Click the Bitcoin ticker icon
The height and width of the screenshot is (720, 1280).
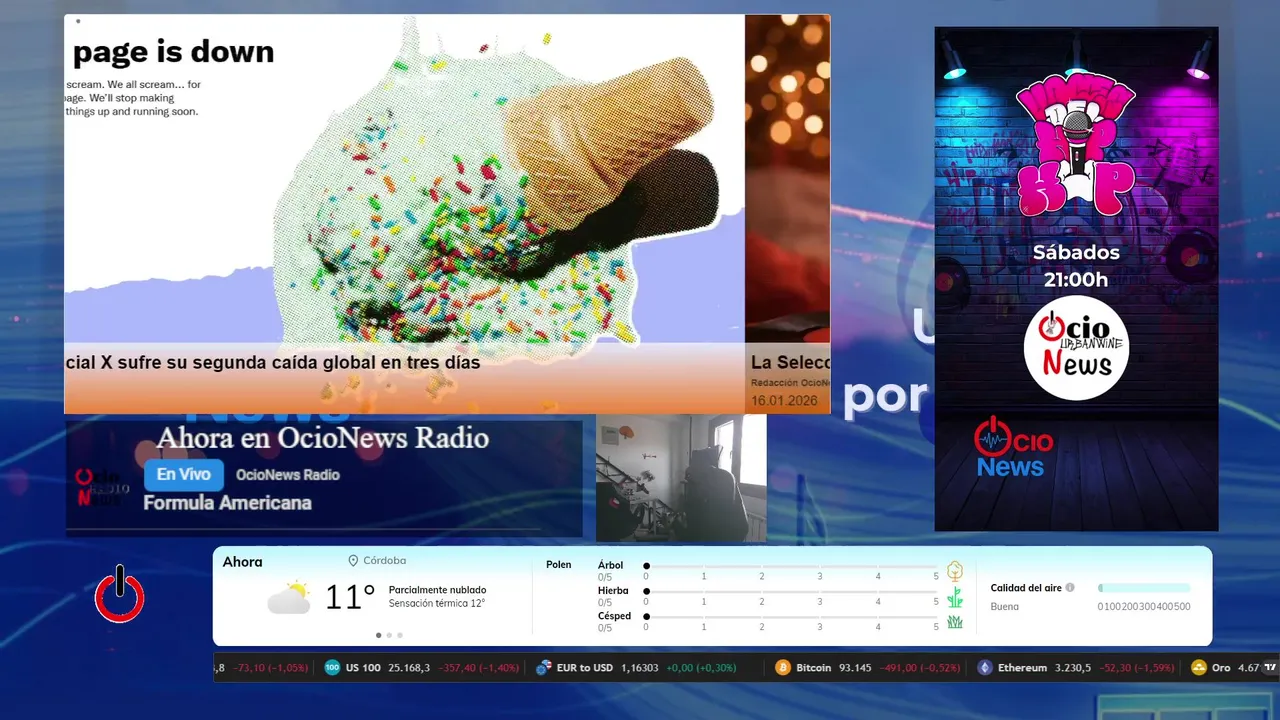783,668
